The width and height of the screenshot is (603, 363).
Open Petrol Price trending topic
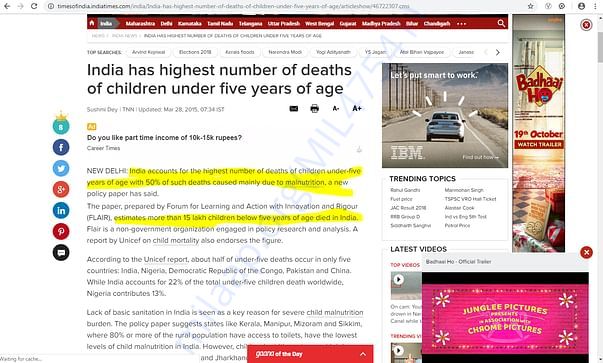457,225
